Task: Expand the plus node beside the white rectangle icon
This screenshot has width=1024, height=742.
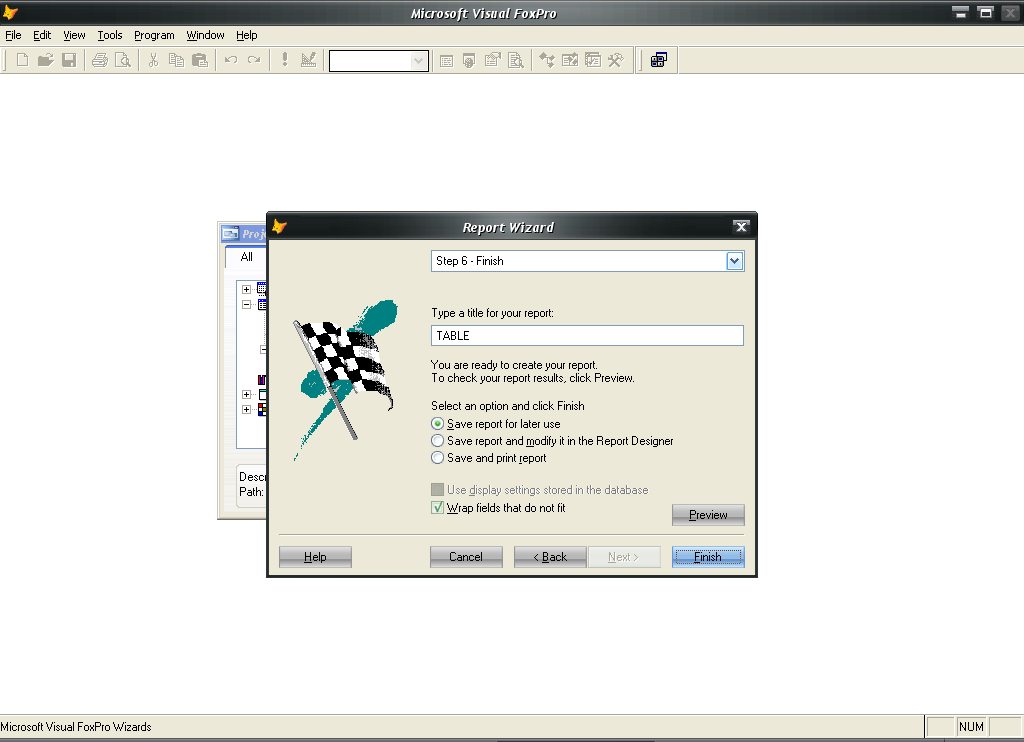Action: click(x=246, y=395)
